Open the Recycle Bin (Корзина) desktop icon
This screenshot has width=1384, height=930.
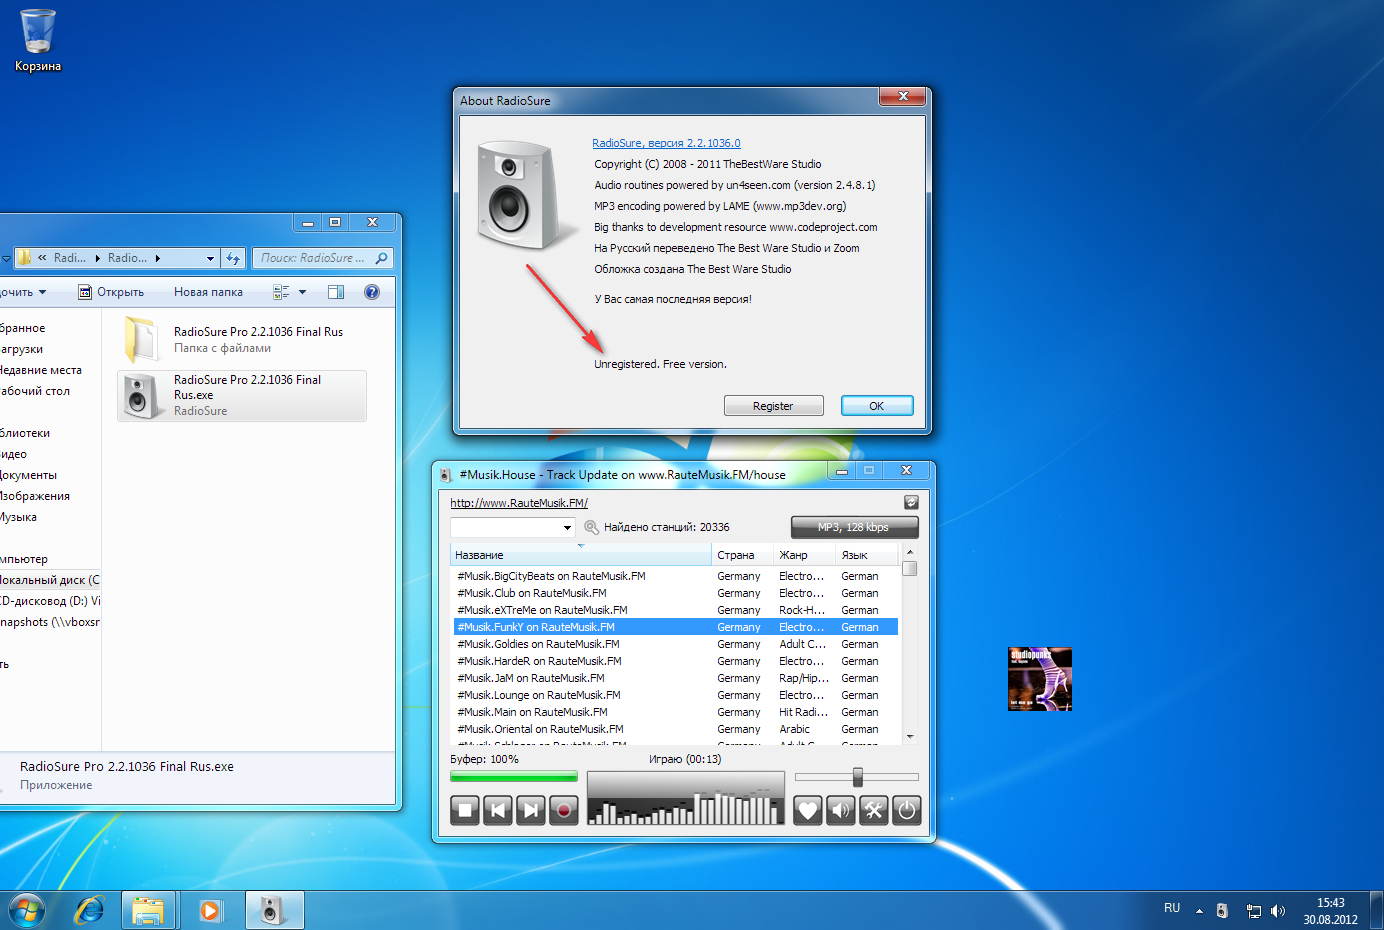click(x=38, y=41)
